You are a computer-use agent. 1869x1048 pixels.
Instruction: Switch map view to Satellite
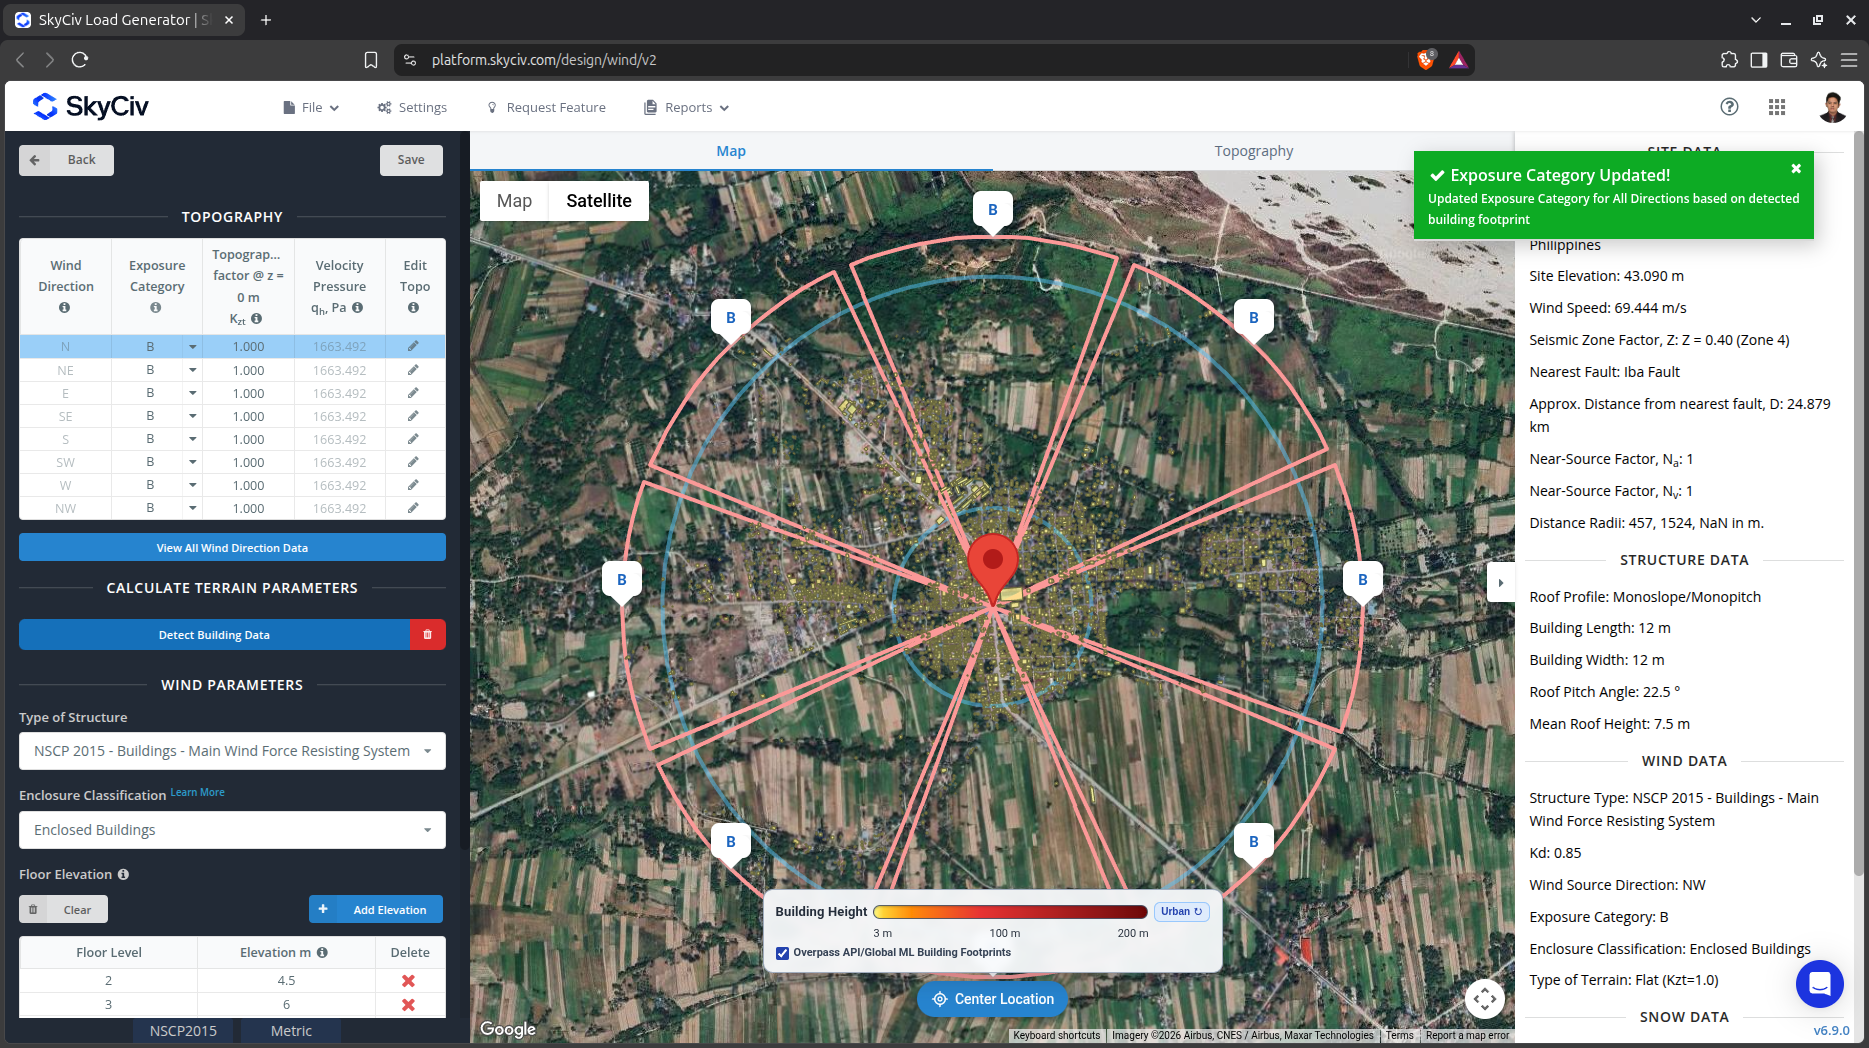point(599,201)
